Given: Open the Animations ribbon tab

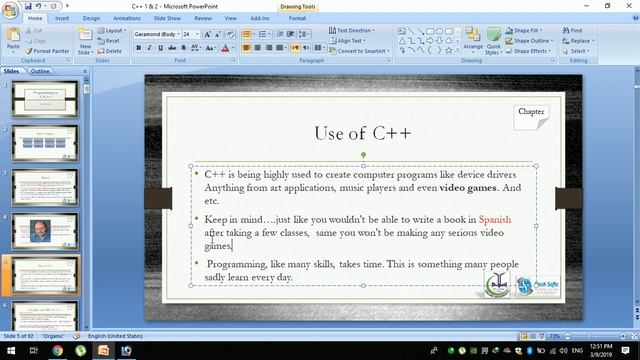Looking at the screenshot, I should [127, 18].
